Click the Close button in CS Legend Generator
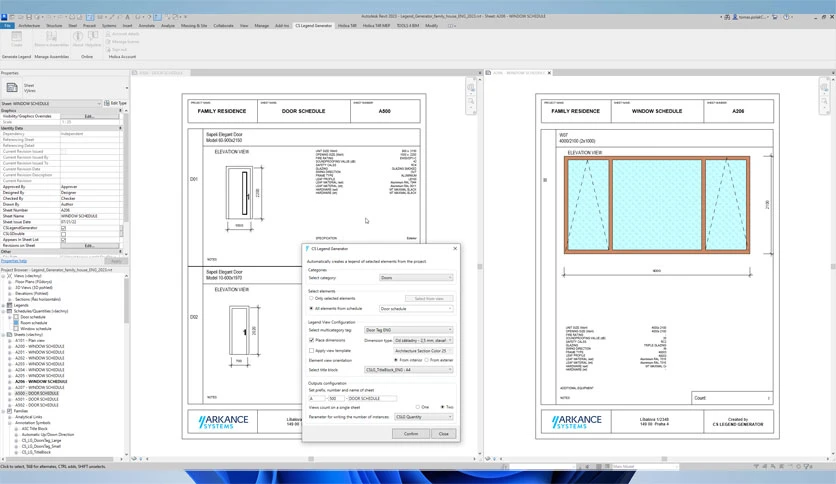836x484 pixels. [x=443, y=434]
